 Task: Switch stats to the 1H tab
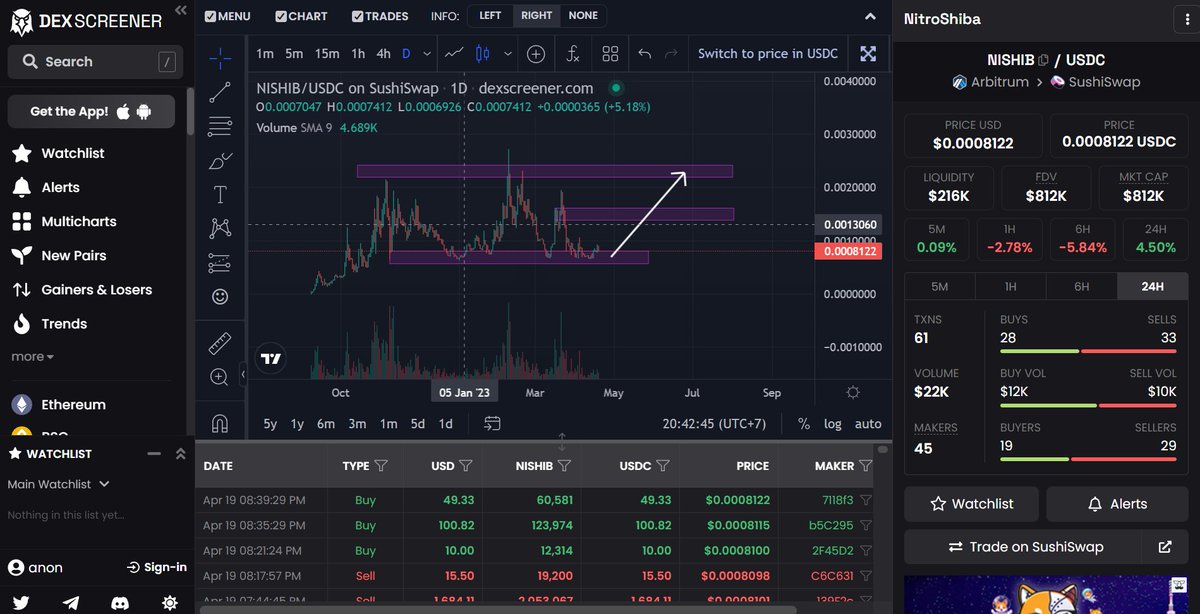click(1010, 286)
